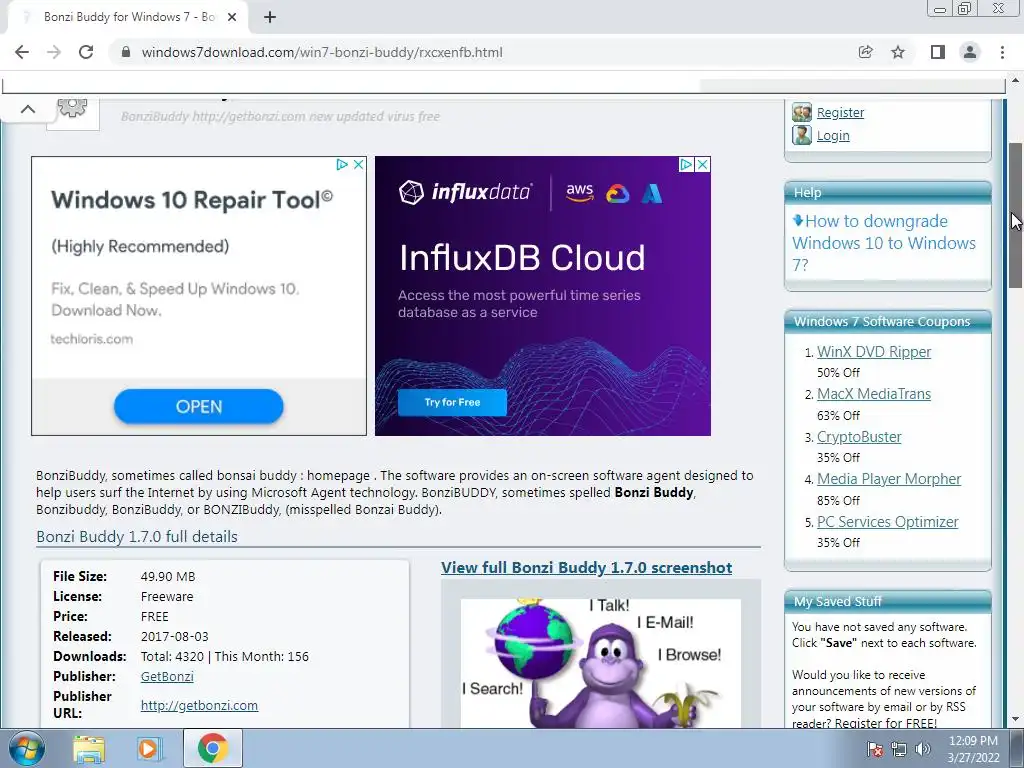This screenshot has width=1024, height=768.
Task: Open View full Bonzi Buddy screenshot link
Action: pos(586,568)
